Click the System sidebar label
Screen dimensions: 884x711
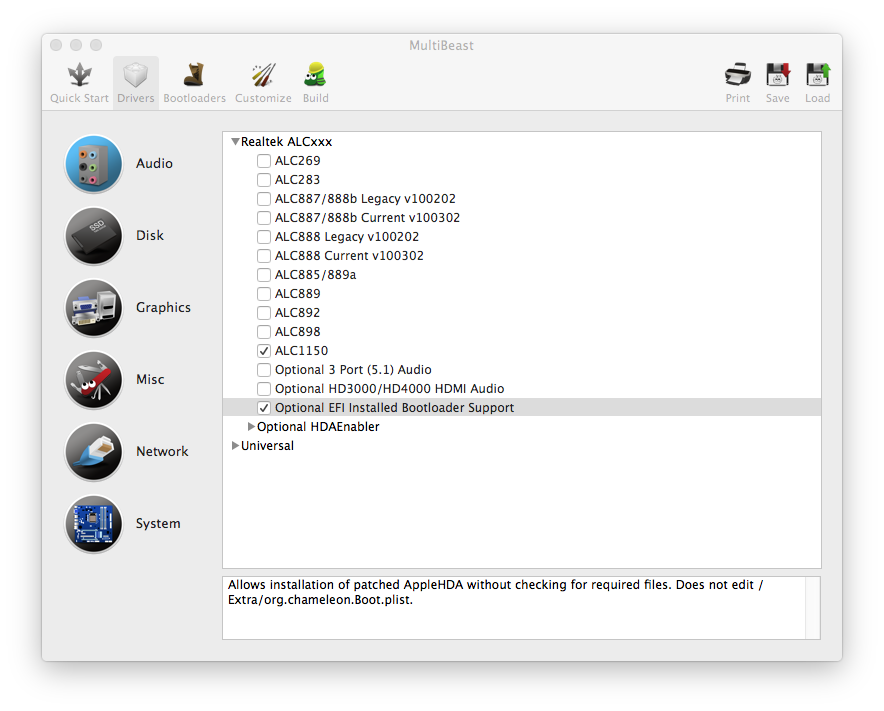point(158,524)
